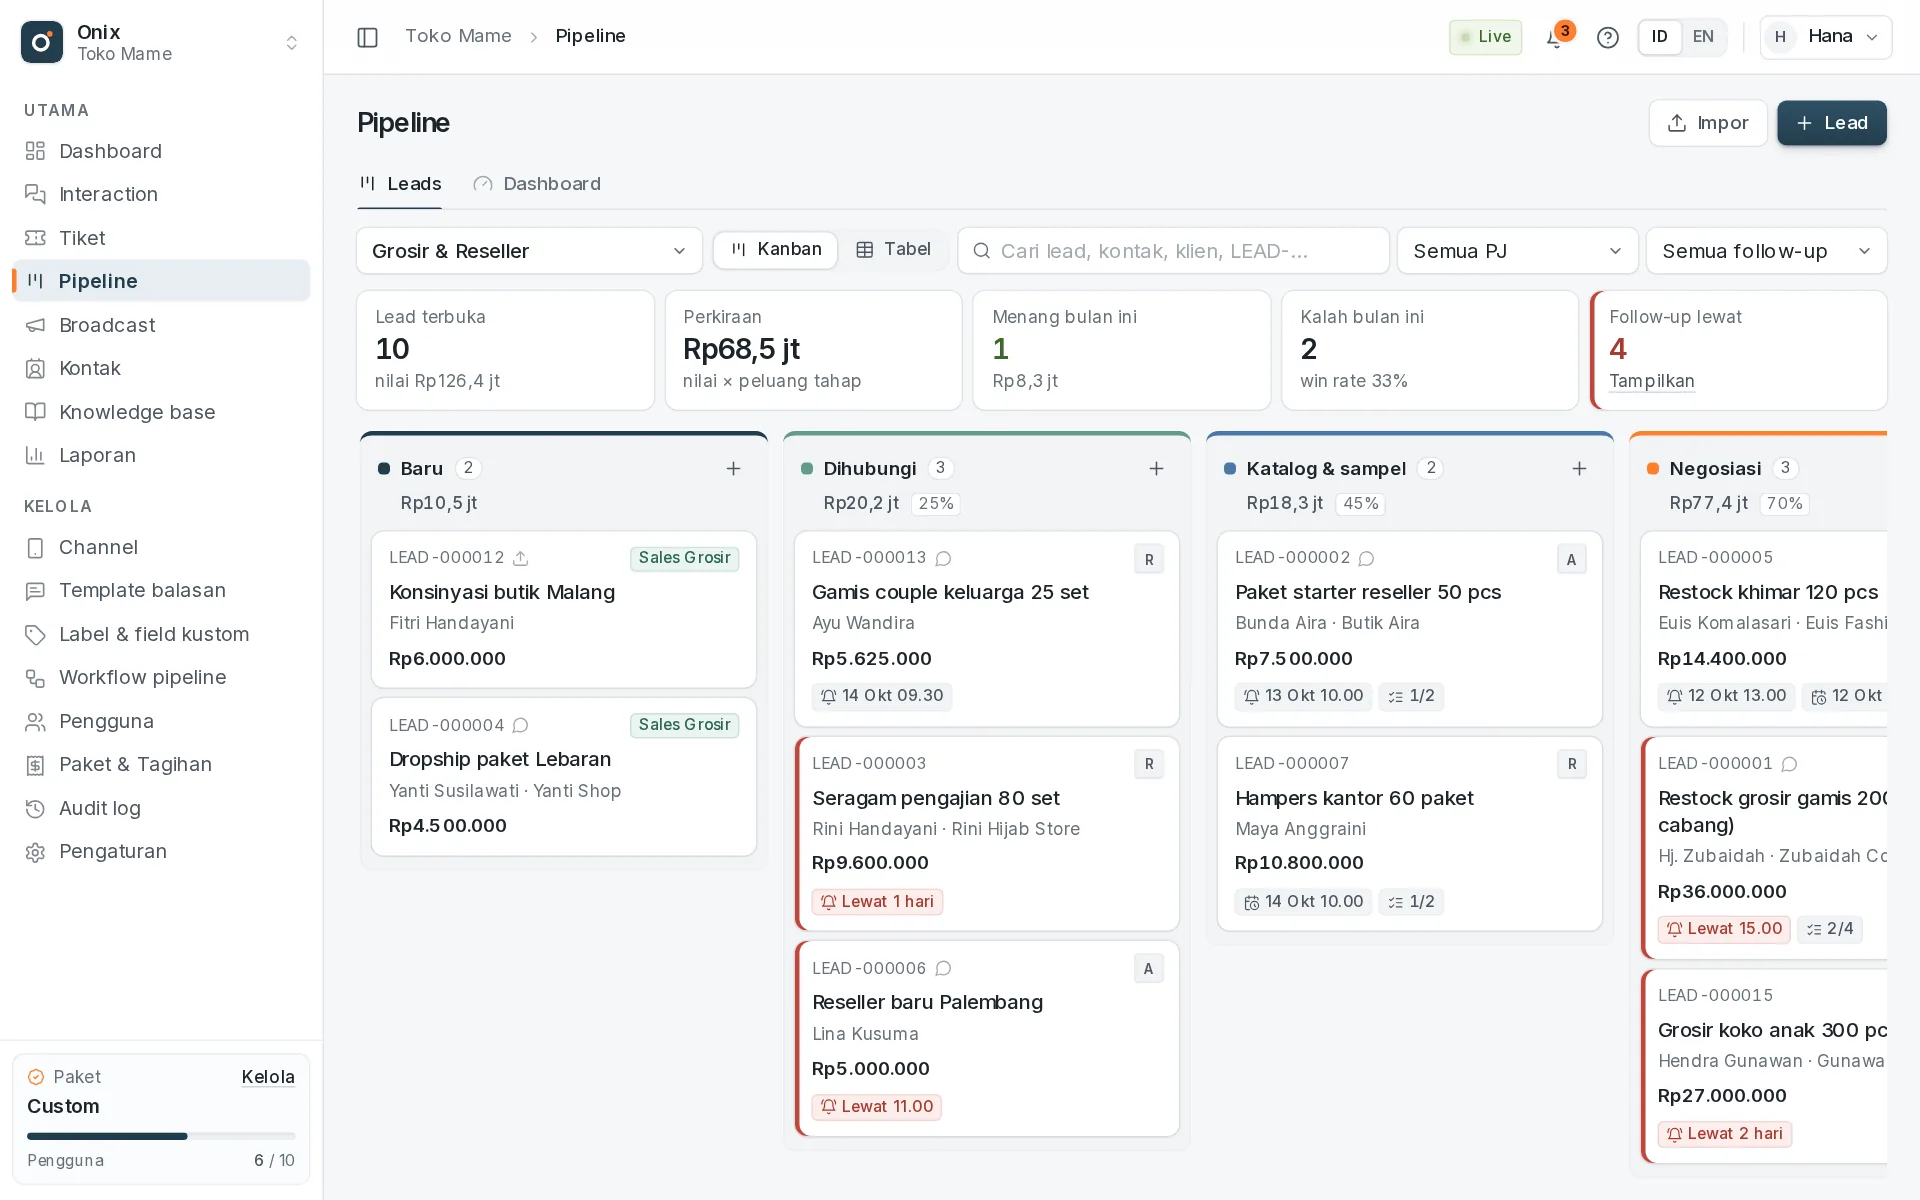Open the Semua PJ filter dropdown
1920x1200 pixels.
point(1517,251)
